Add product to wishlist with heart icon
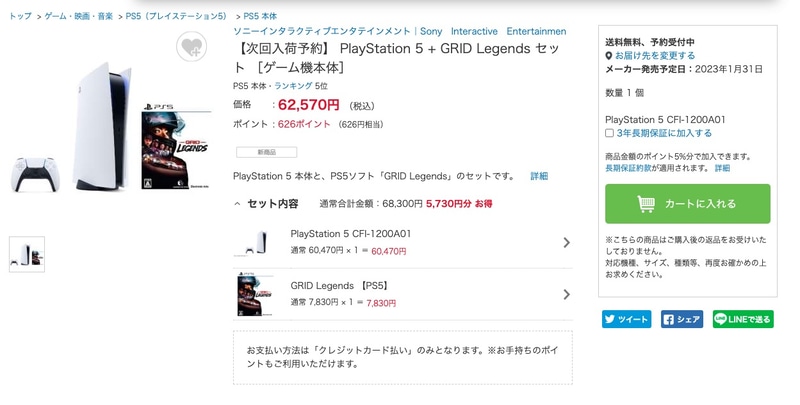800x405 pixels. 192,47
